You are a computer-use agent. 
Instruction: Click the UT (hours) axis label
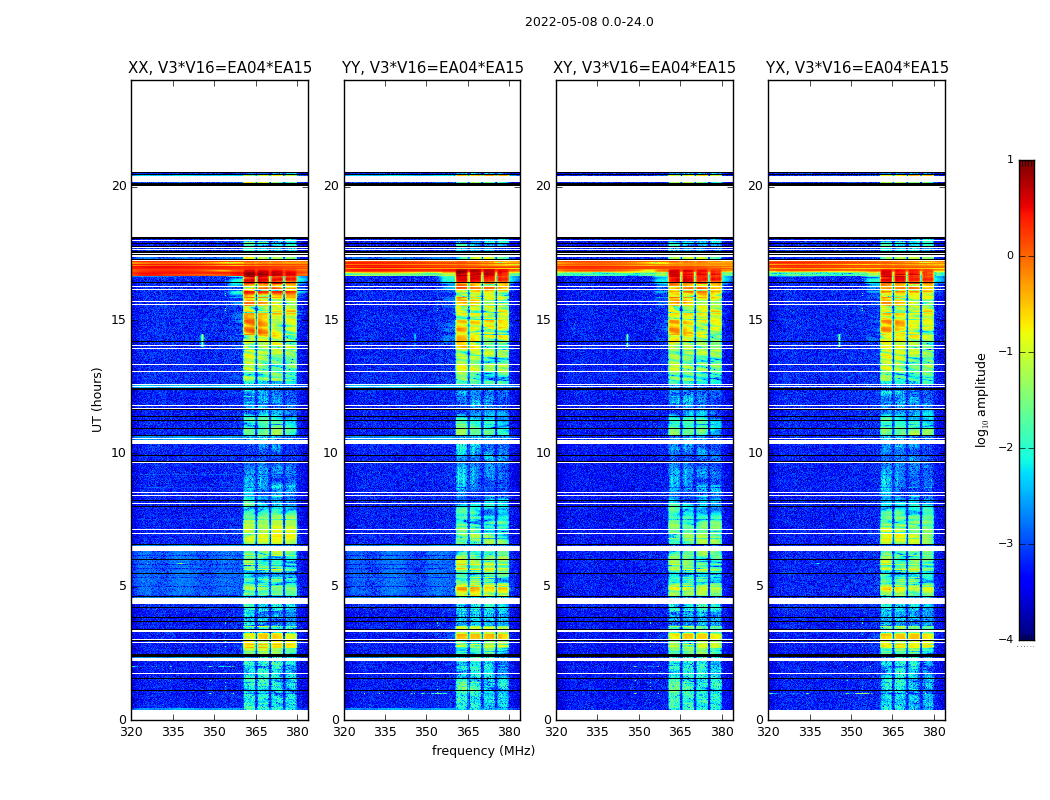pyautogui.click(x=98, y=399)
